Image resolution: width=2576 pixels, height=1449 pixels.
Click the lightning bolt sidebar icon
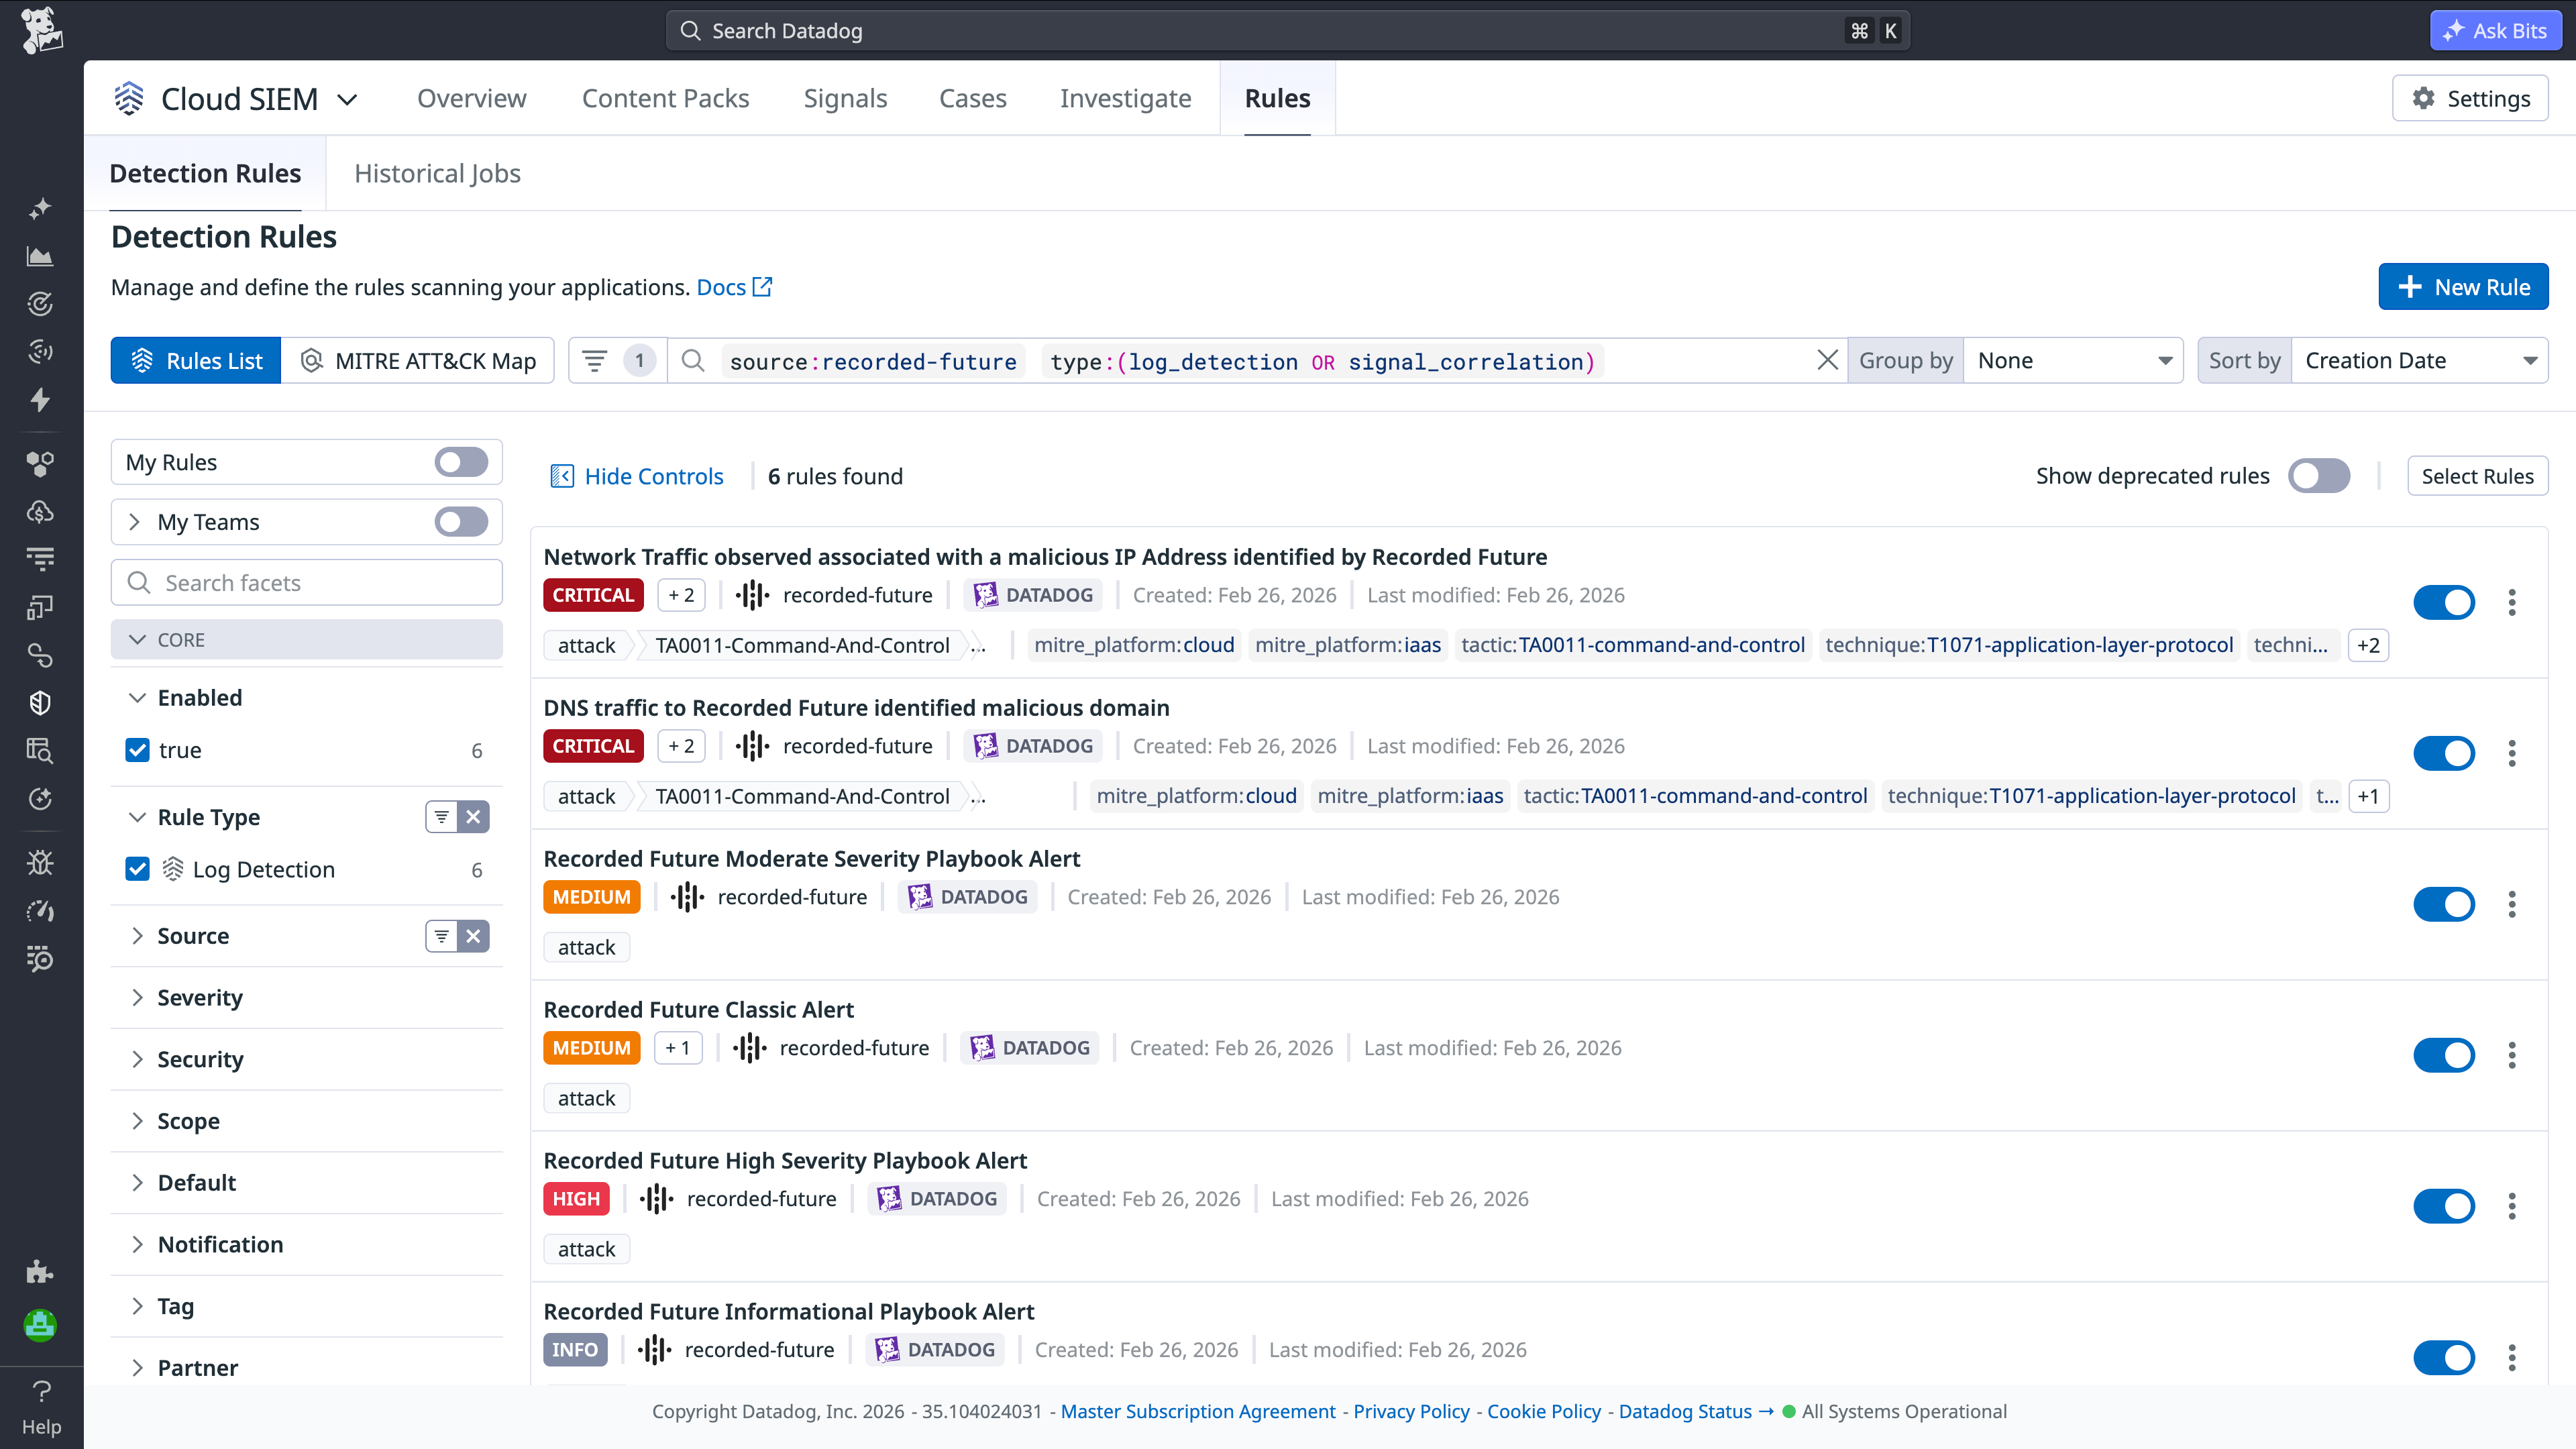pos(40,400)
